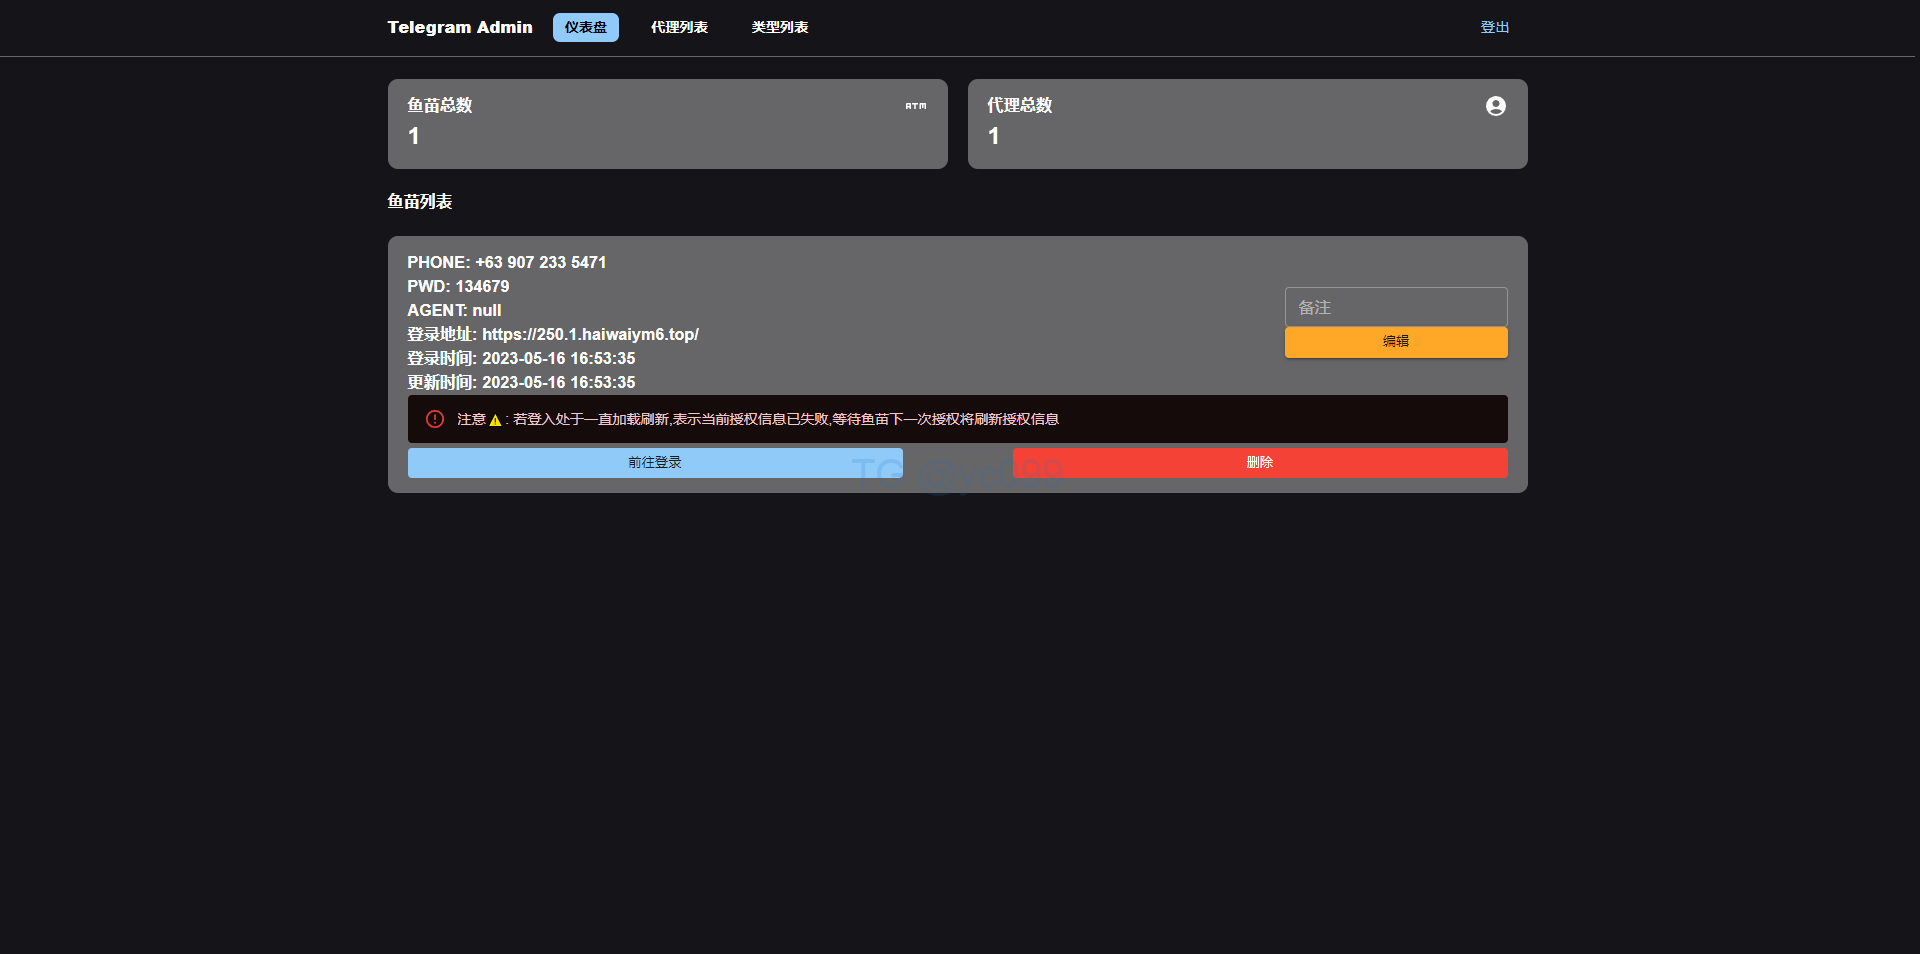Screen dimensions: 1920x954
Task: Click the 登出 logout link
Action: (1494, 28)
